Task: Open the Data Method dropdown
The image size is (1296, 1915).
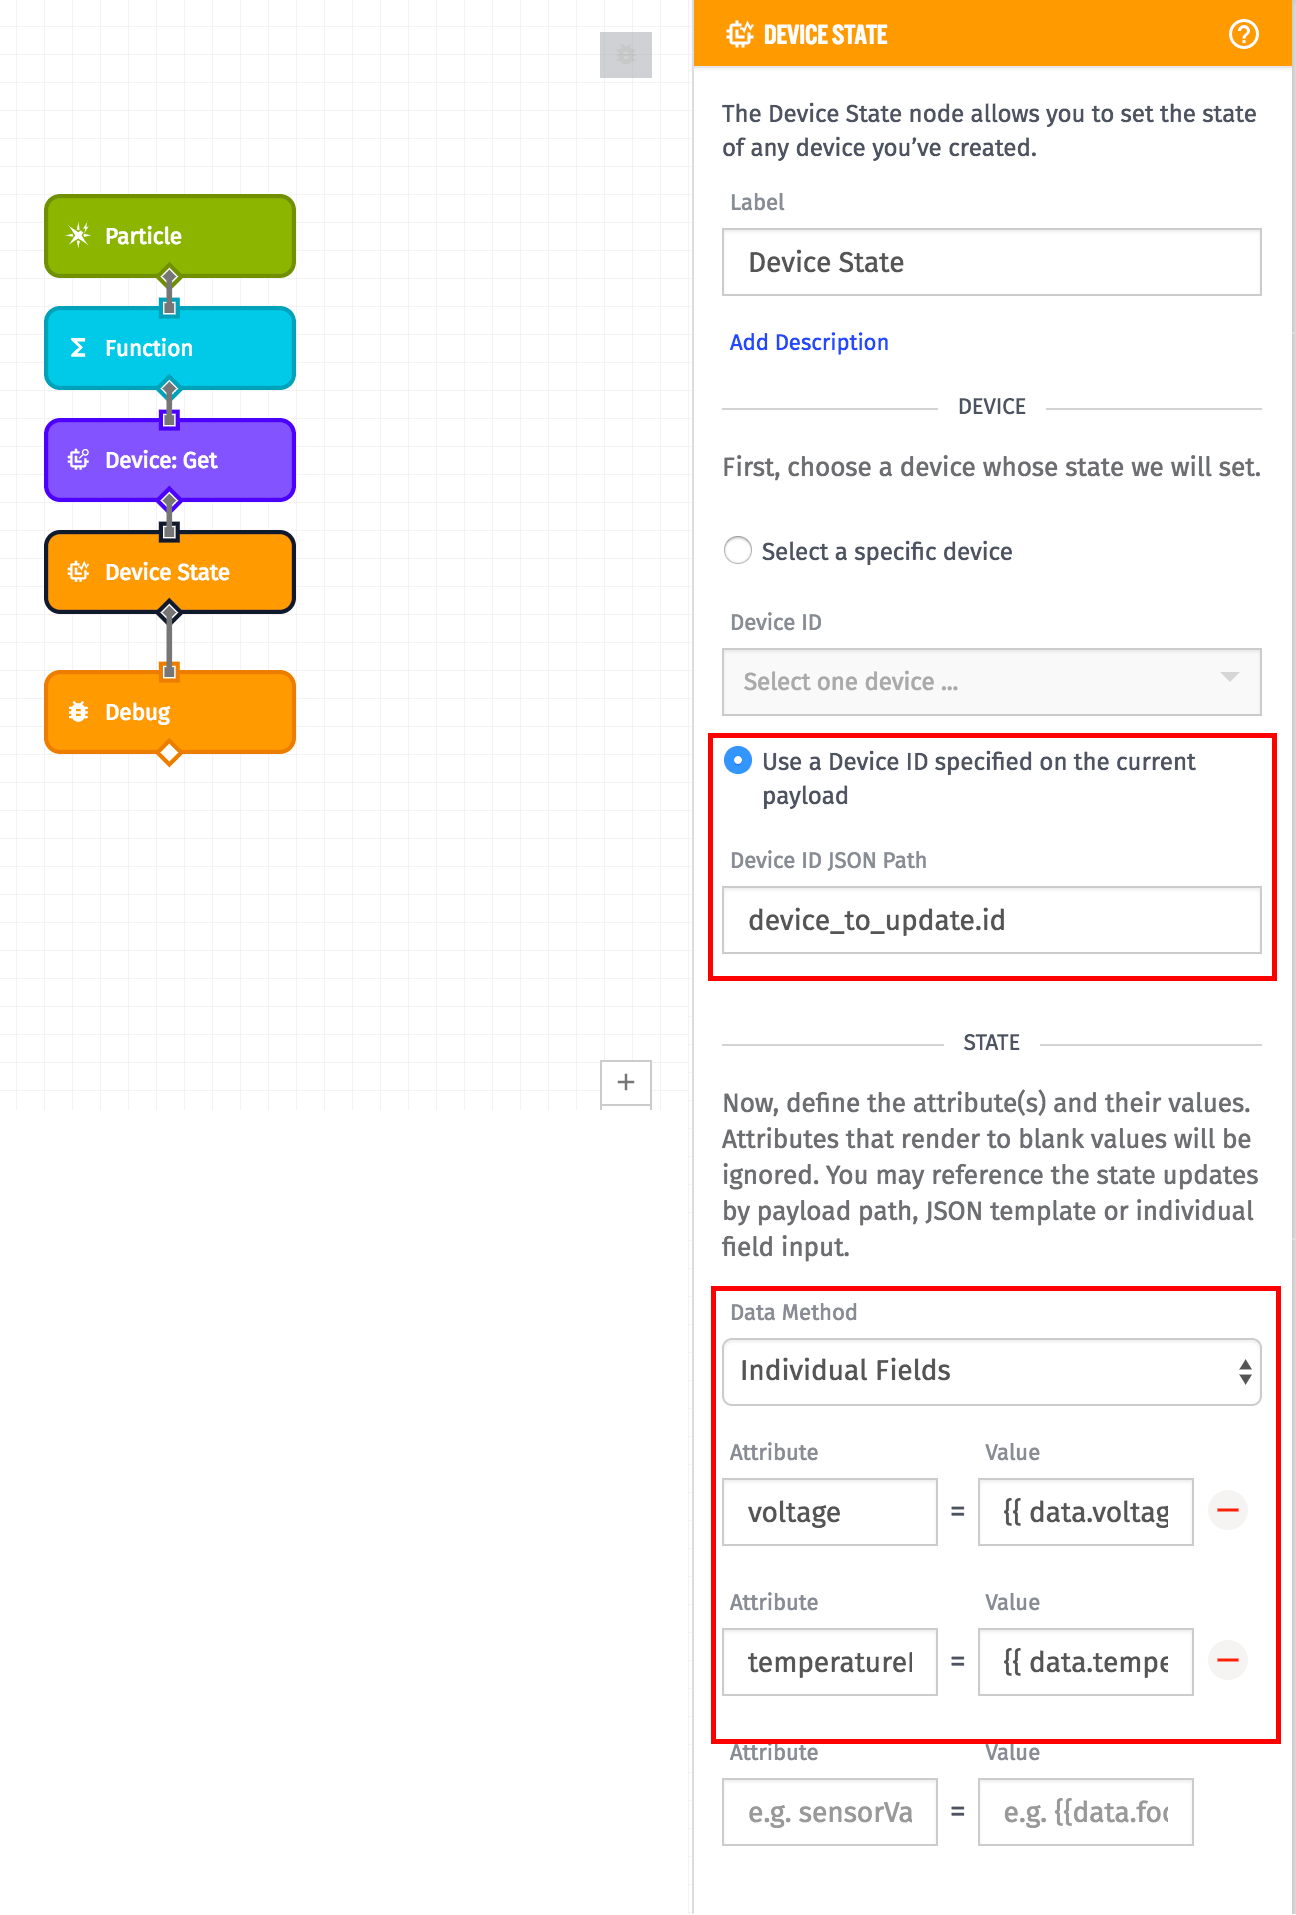Action: click(991, 1371)
